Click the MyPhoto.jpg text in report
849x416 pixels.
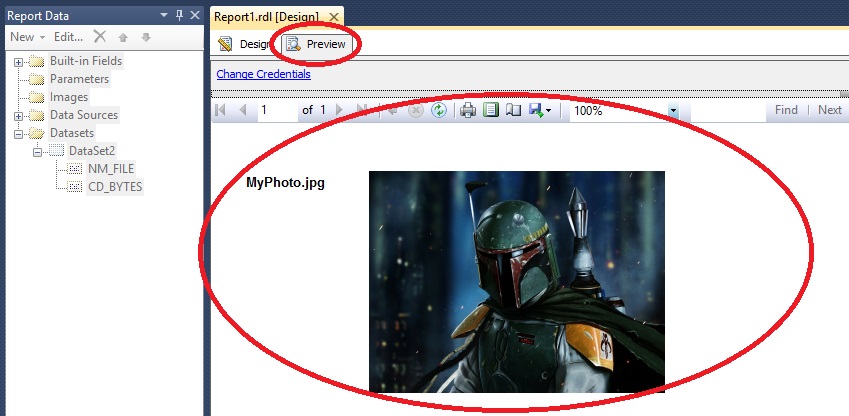(285, 183)
